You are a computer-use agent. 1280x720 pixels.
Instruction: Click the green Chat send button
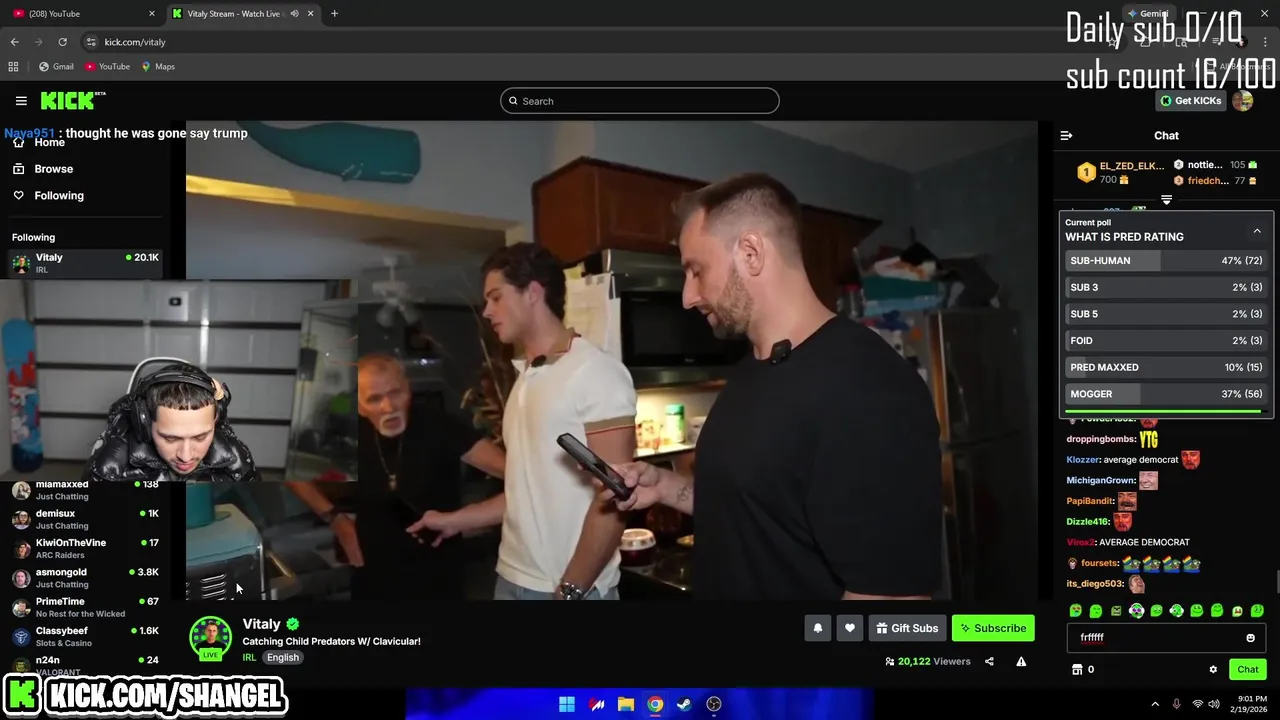coord(1247,670)
